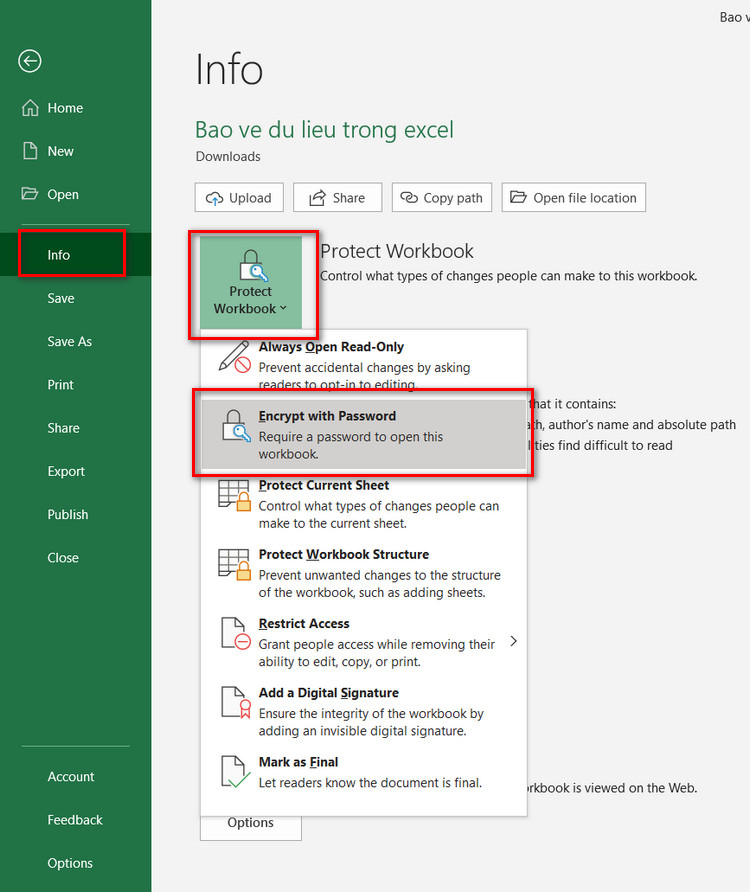Open Options at bottom of sidebar
750x892 pixels.
(76, 862)
